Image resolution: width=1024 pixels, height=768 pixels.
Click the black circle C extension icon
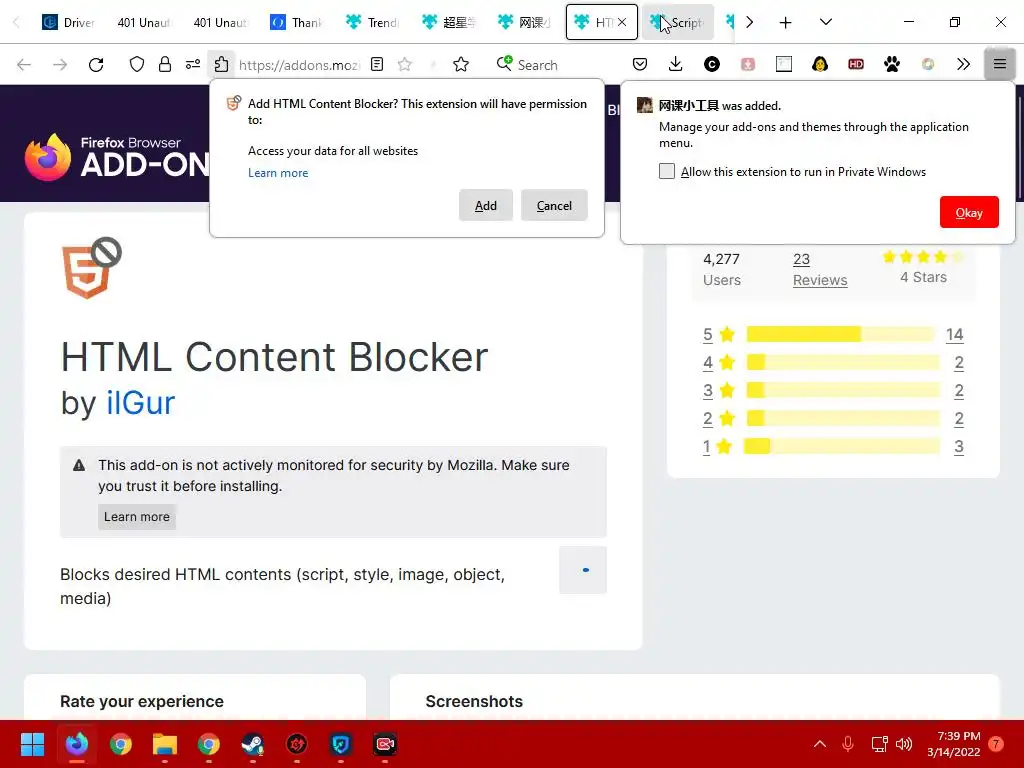712,64
